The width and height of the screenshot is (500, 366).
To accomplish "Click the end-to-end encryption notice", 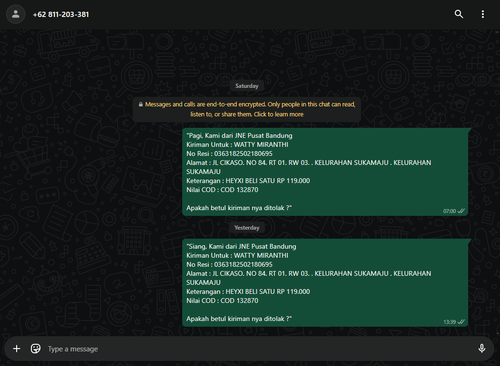I will (247, 109).
